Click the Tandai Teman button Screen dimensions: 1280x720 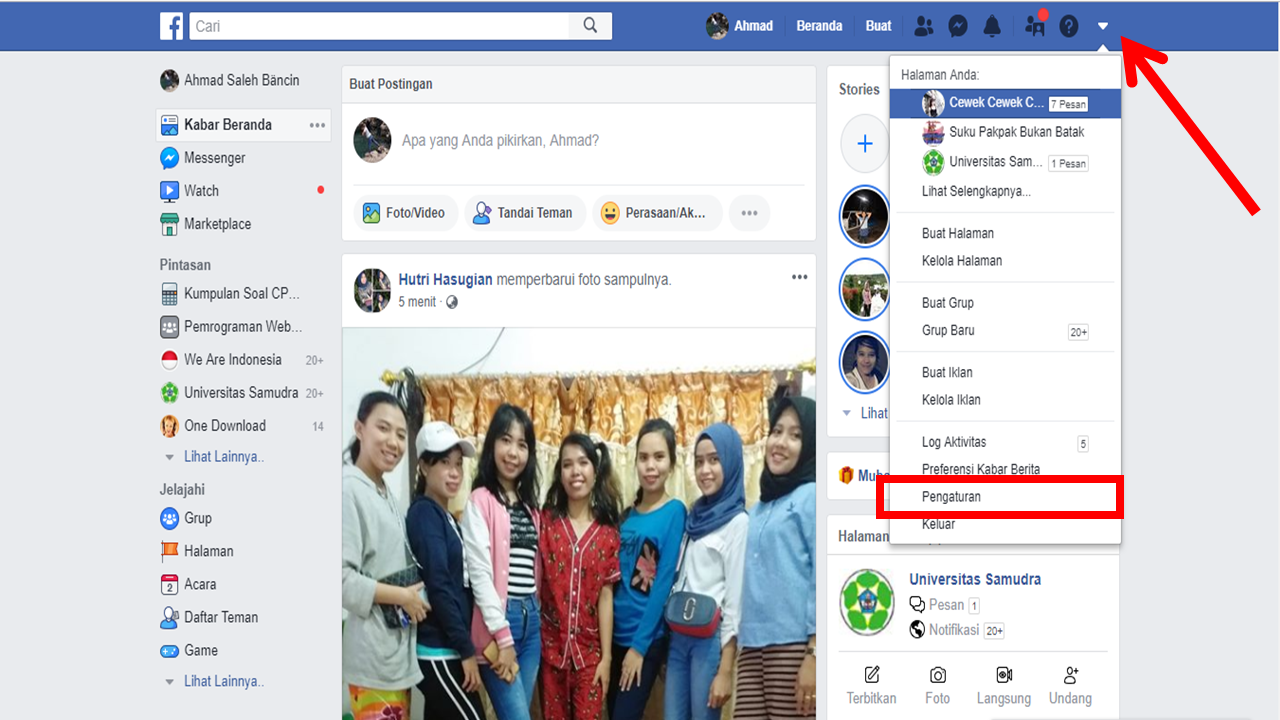(524, 213)
